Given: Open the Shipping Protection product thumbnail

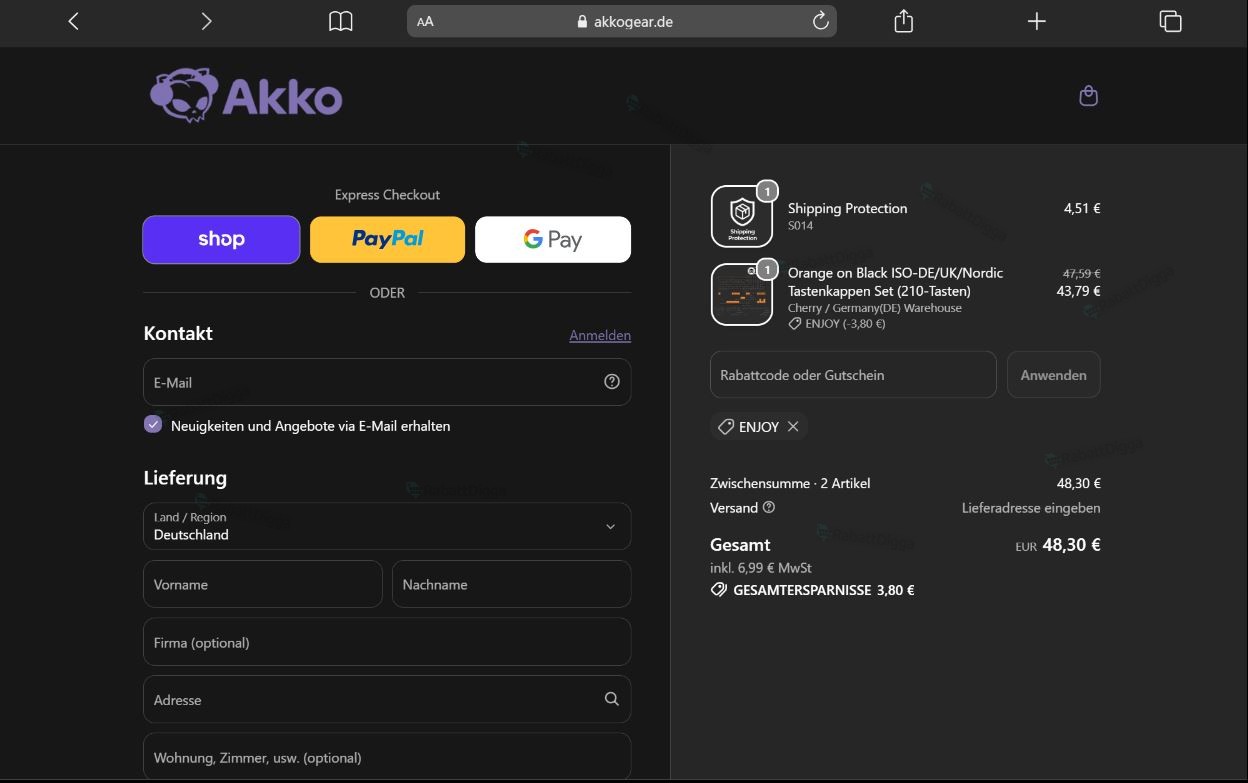Looking at the screenshot, I should click(x=742, y=216).
